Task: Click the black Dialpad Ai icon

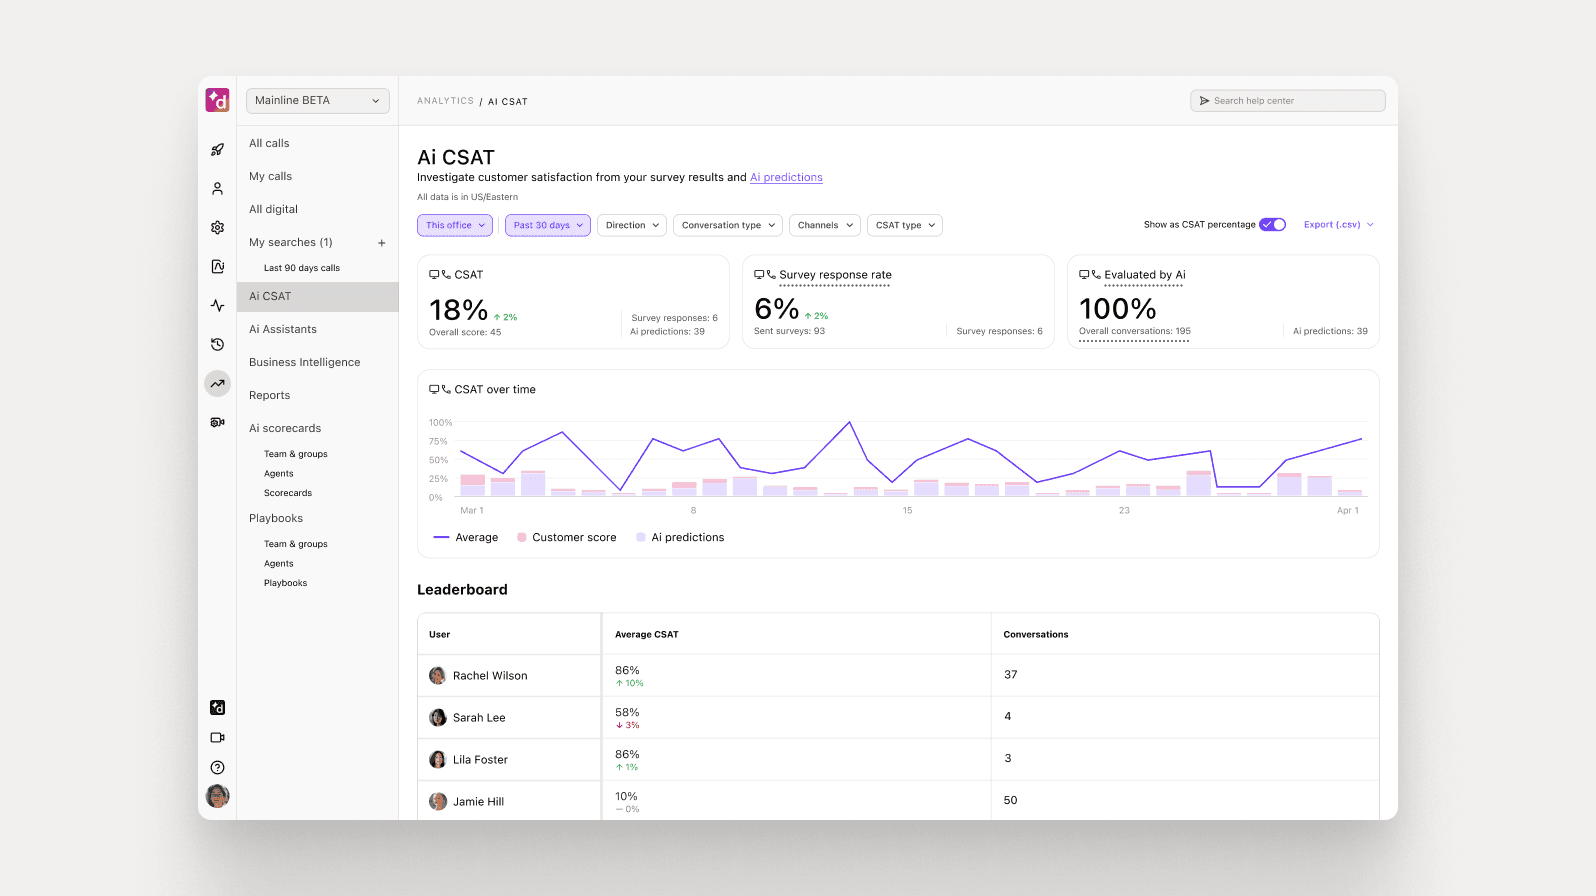Action: (x=217, y=708)
